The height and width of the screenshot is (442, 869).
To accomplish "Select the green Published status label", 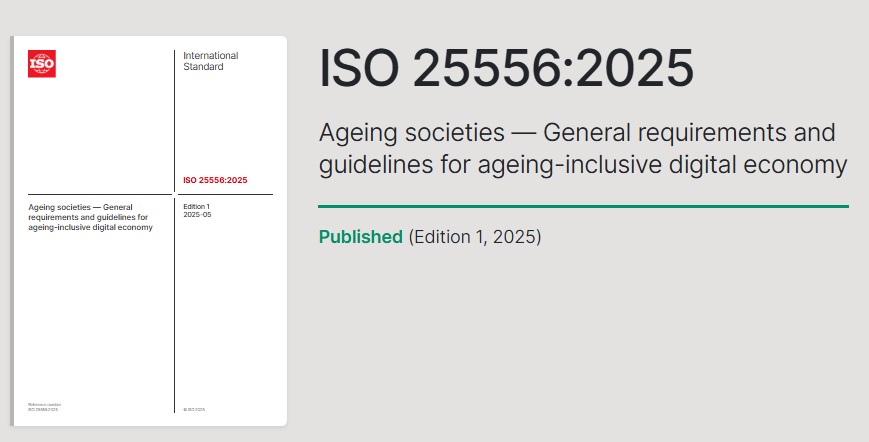I will tap(361, 237).
